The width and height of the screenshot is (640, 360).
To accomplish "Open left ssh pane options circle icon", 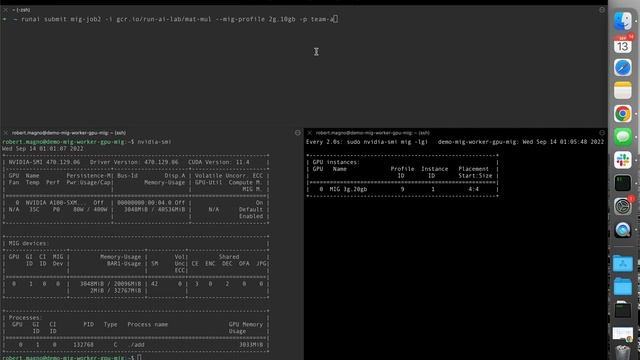I will tap(298, 133).
